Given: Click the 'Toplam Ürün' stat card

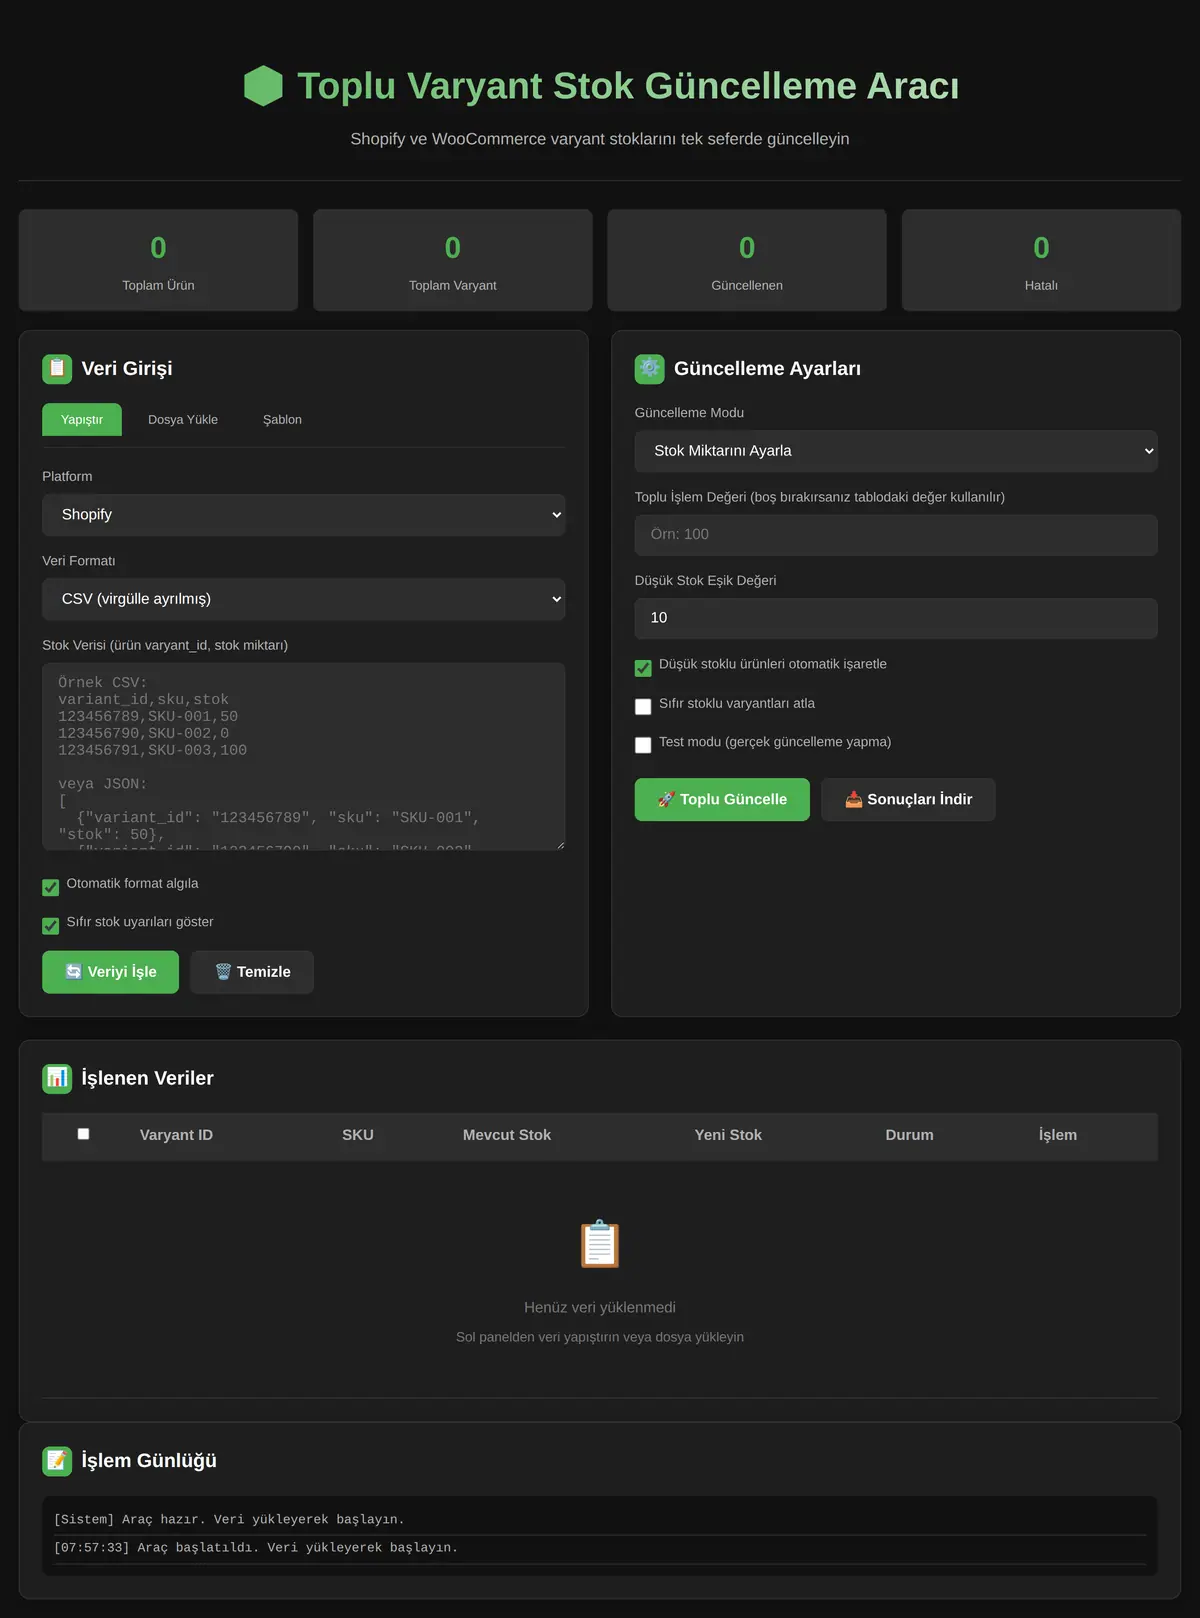Looking at the screenshot, I should tap(158, 260).
